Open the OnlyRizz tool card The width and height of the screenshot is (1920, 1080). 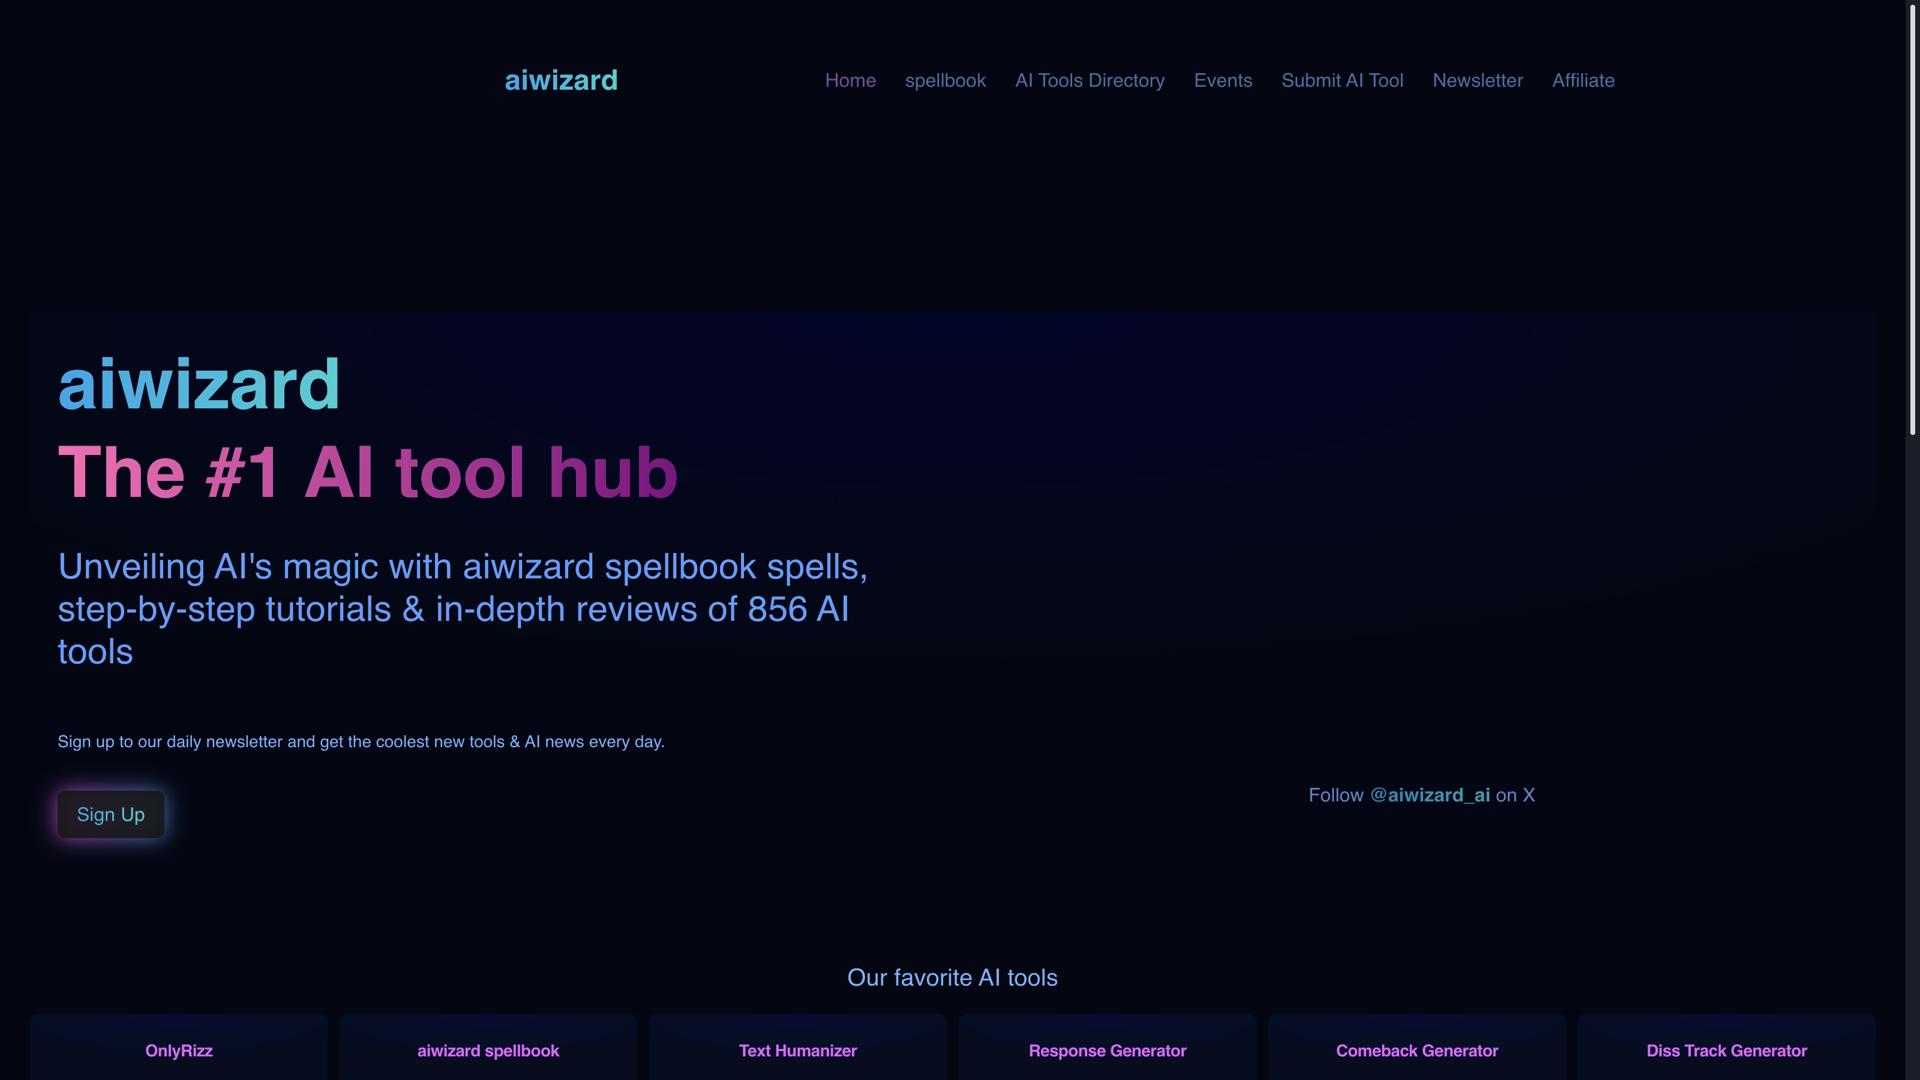click(178, 1050)
